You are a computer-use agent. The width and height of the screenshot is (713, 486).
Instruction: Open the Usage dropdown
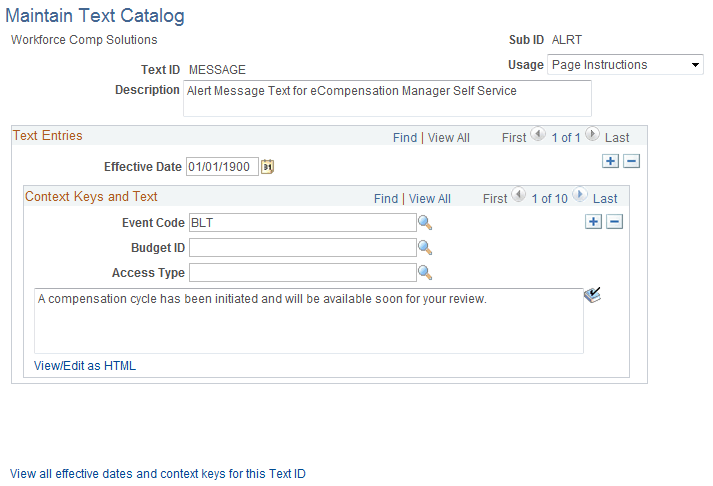[626, 65]
